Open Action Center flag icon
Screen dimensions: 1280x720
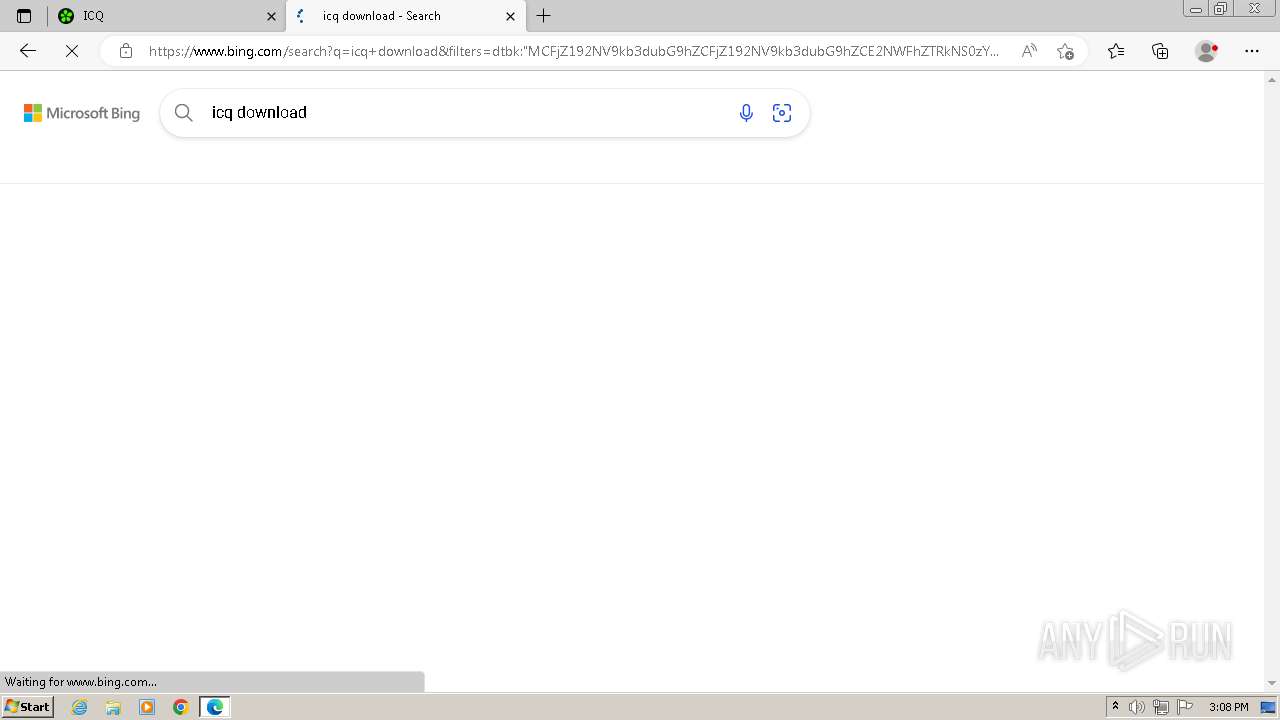[1185, 707]
